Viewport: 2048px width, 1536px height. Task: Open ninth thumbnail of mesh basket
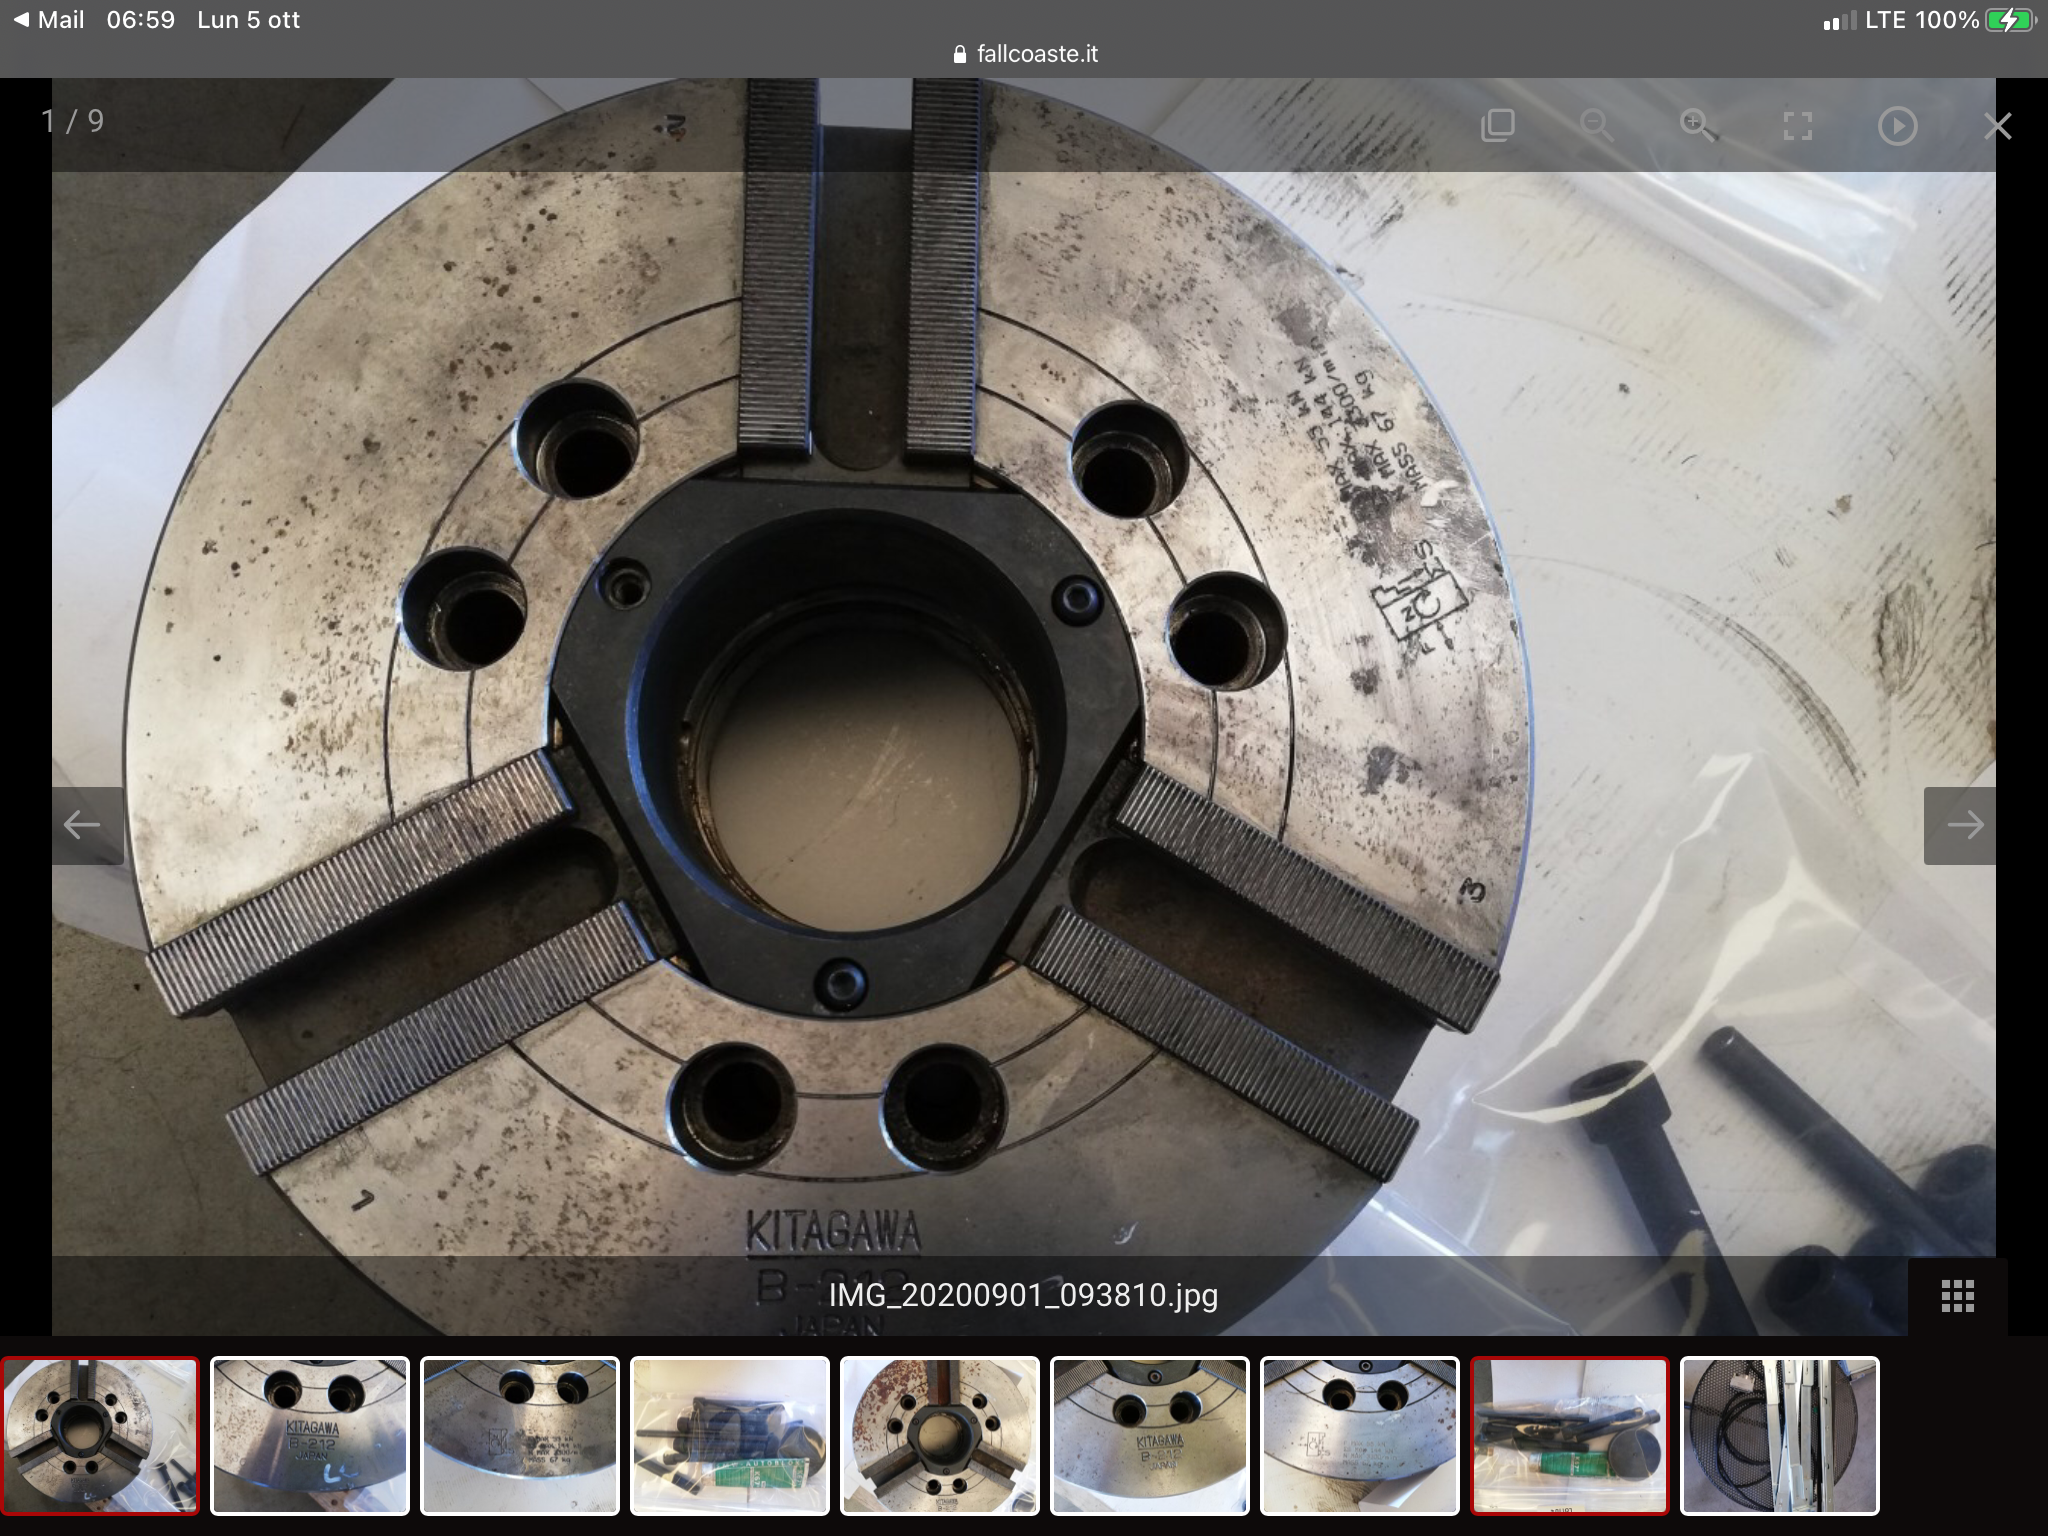[x=1780, y=1435]
